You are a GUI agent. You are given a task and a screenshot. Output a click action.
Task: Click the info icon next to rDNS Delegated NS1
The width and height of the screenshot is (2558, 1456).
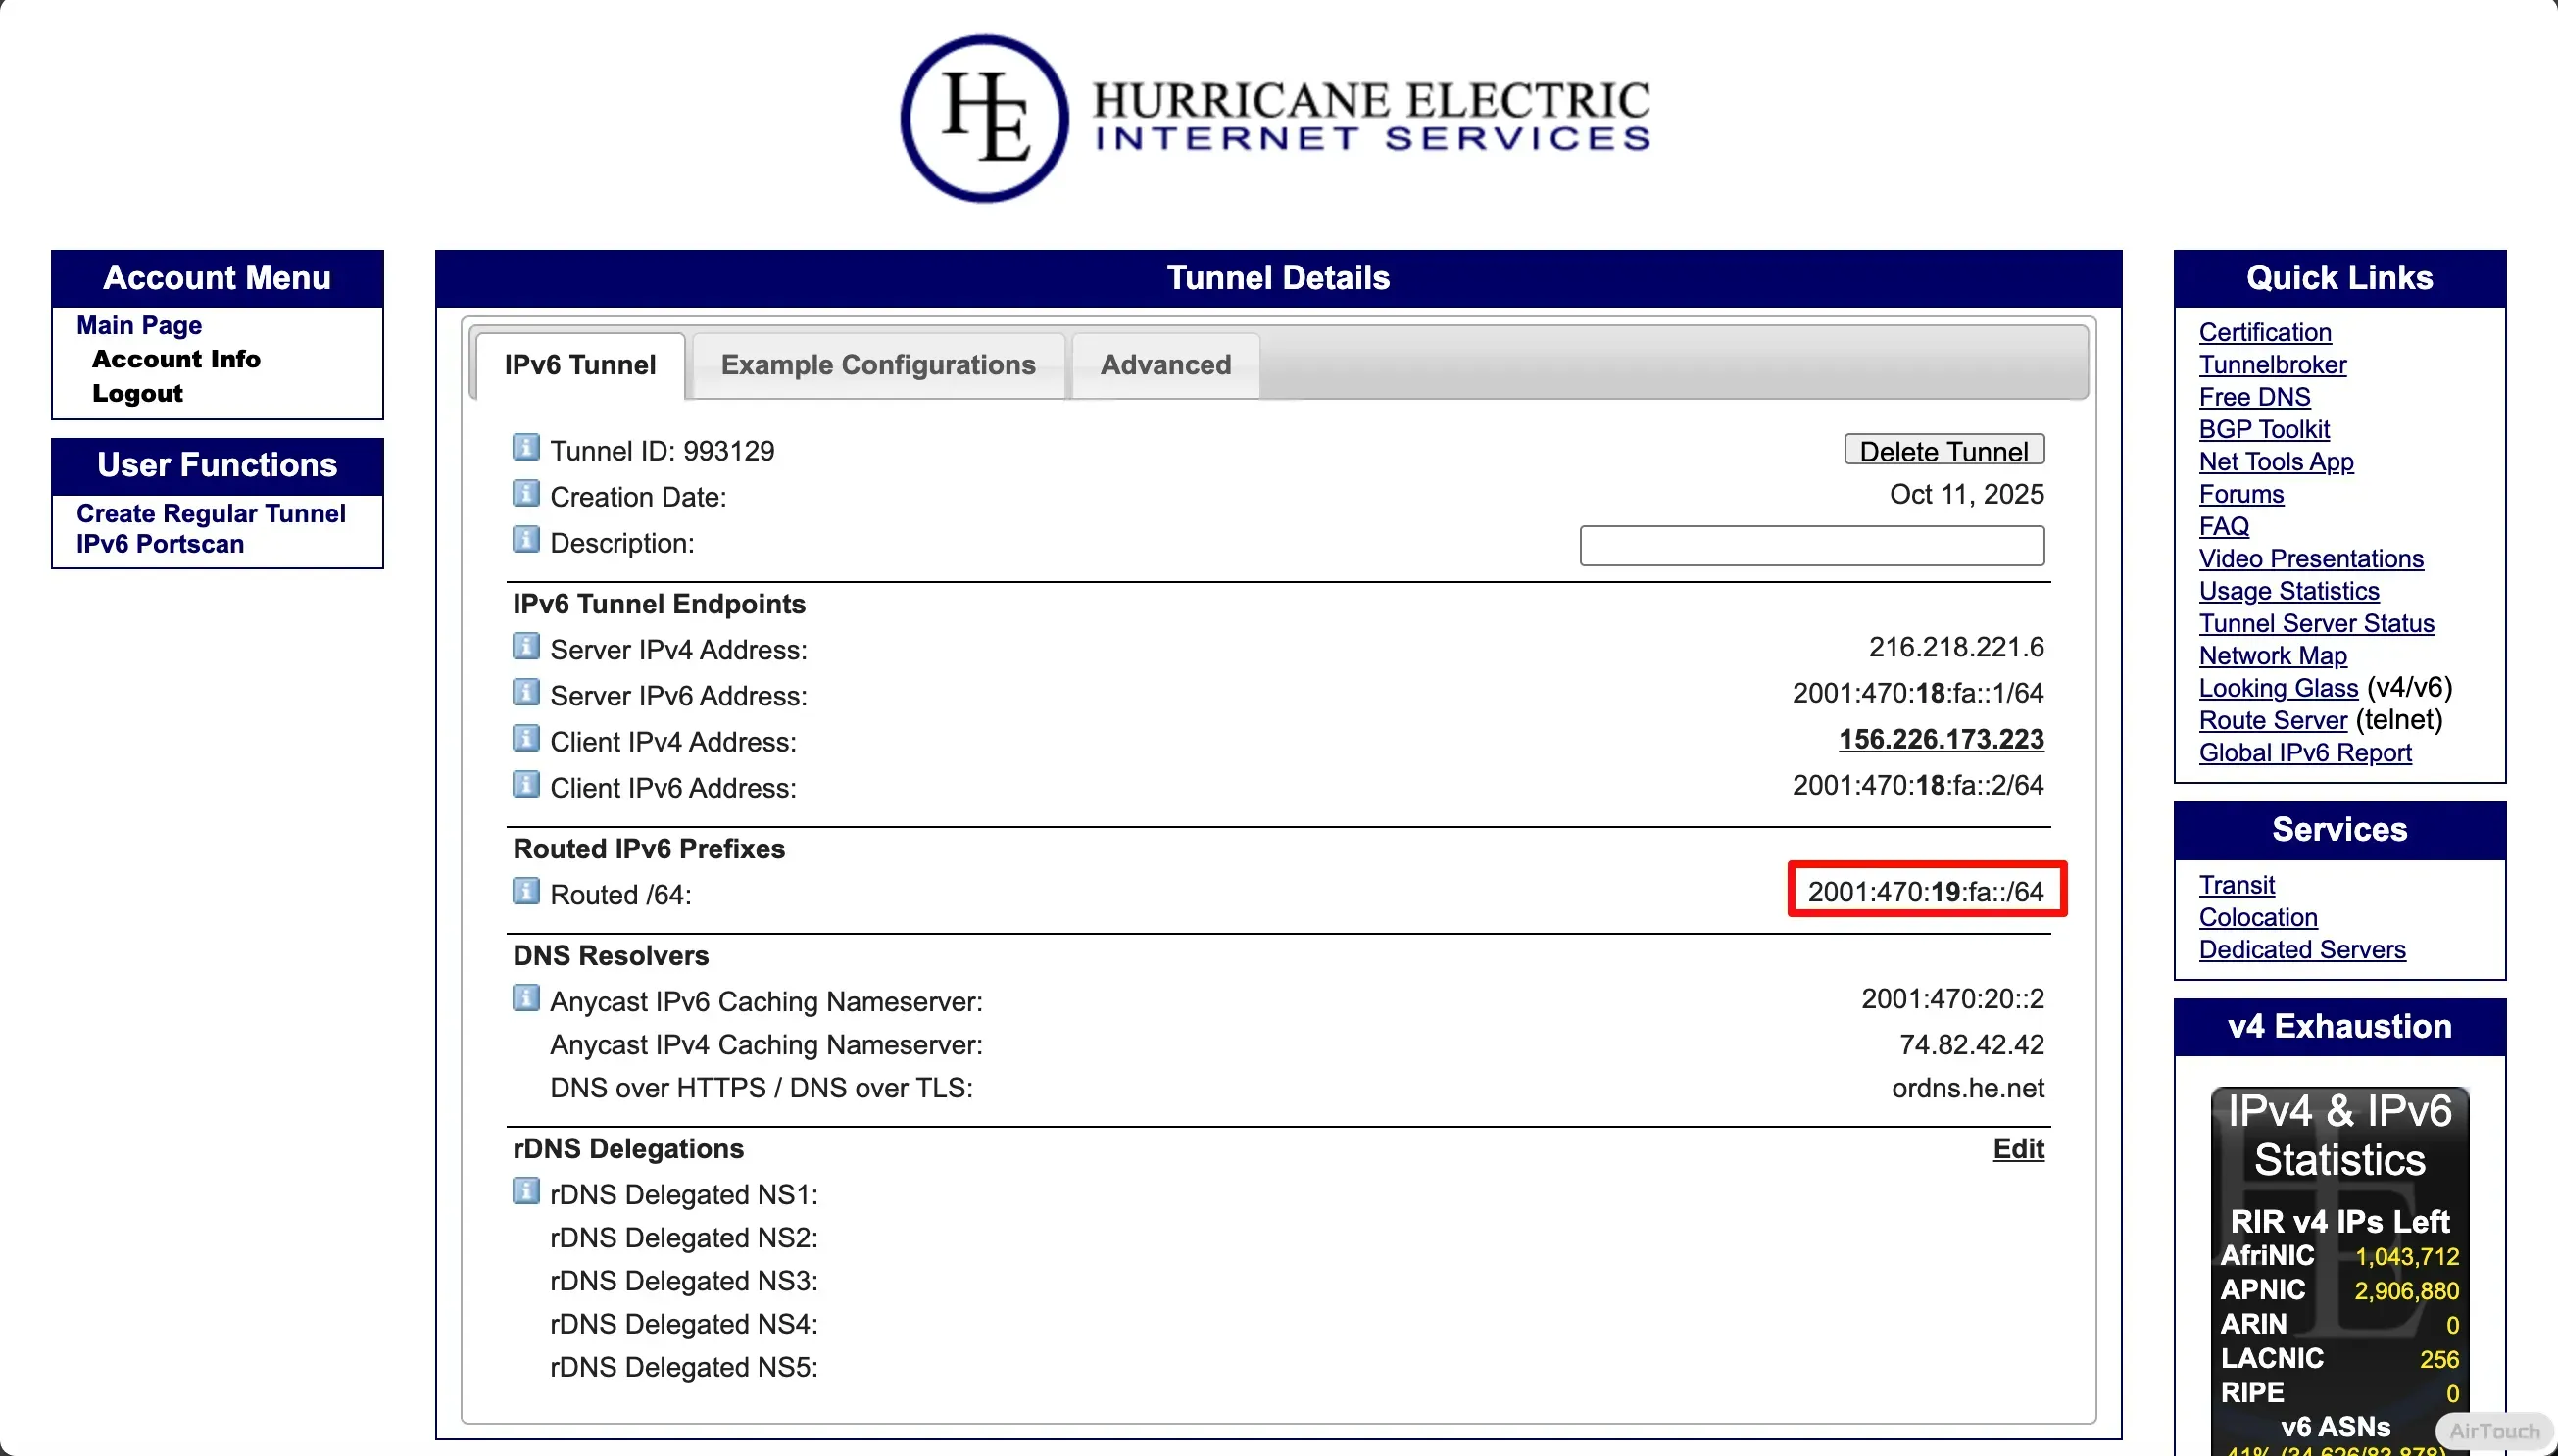[526, 1191]
